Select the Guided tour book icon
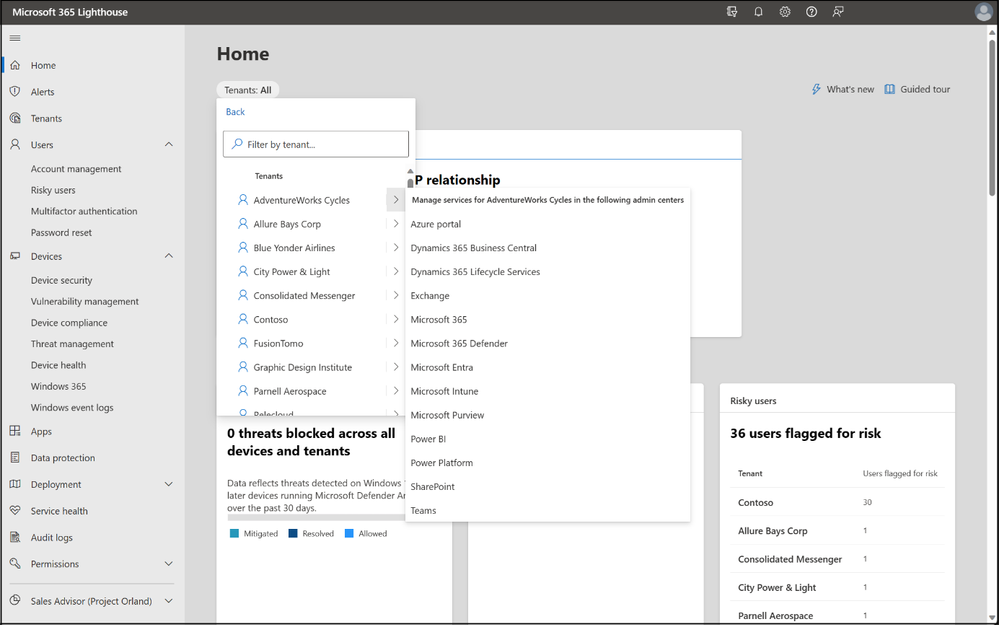The height and width of the screenshot is (625, 999). (x=889, y=89)
